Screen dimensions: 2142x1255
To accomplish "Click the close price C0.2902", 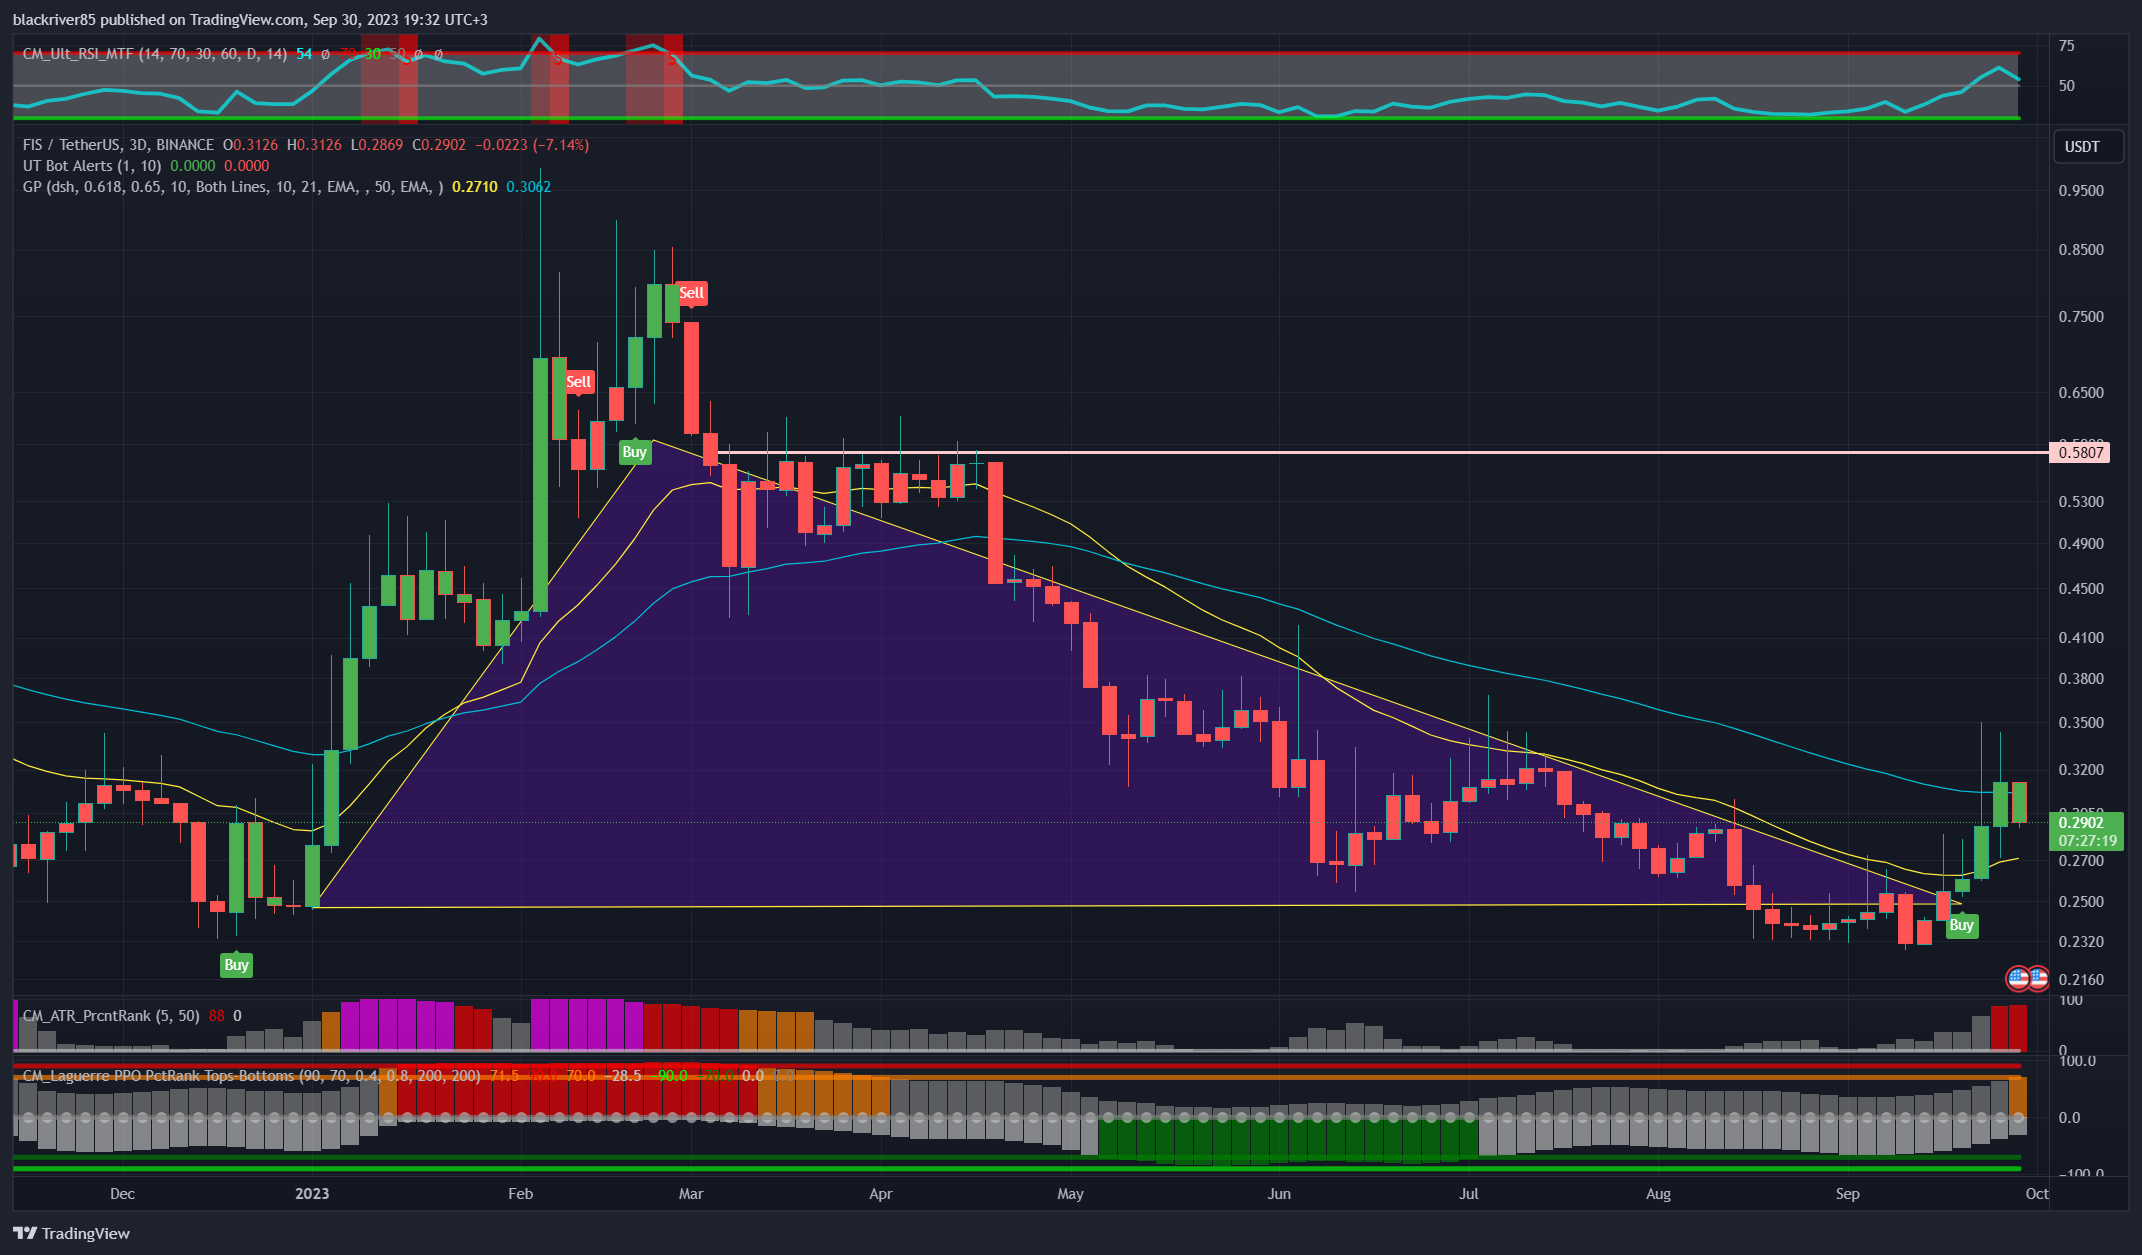I will (439, 145).
